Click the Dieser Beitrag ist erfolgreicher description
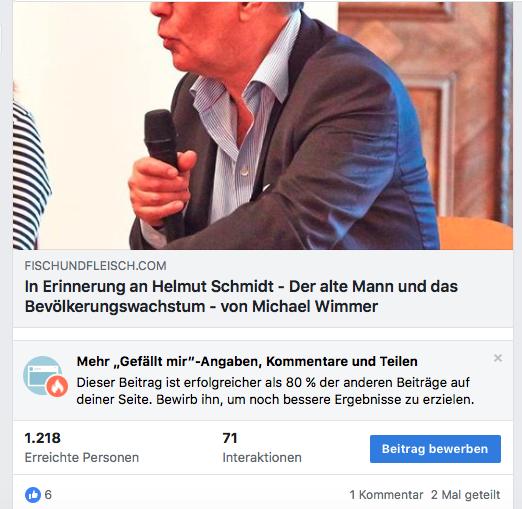 point(275,391)
